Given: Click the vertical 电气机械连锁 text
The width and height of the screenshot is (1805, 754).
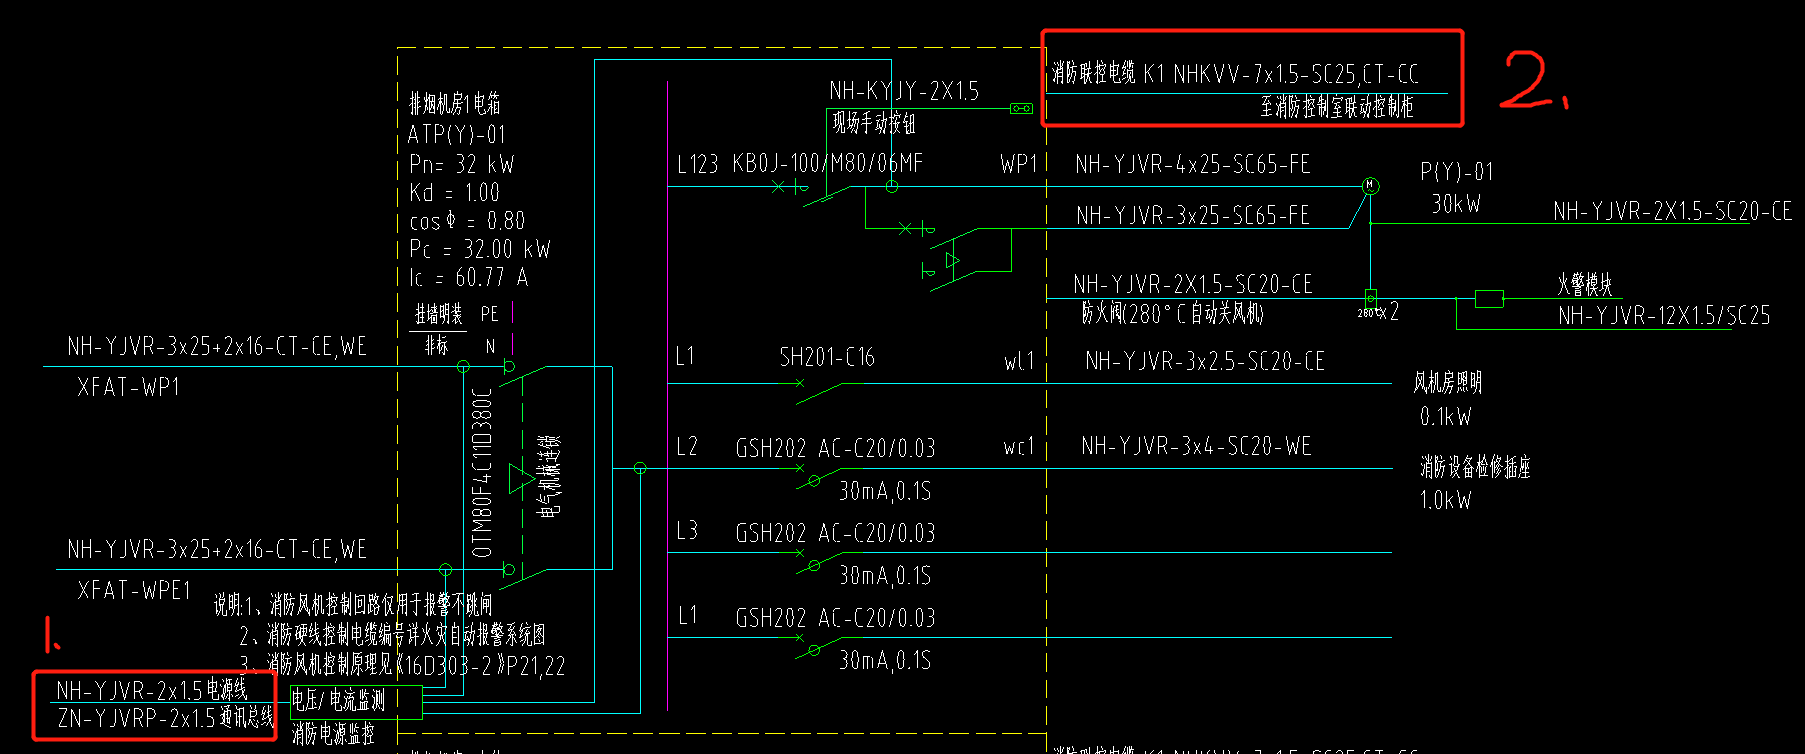Looking at the screenshot, I should [x=549, y=476].
